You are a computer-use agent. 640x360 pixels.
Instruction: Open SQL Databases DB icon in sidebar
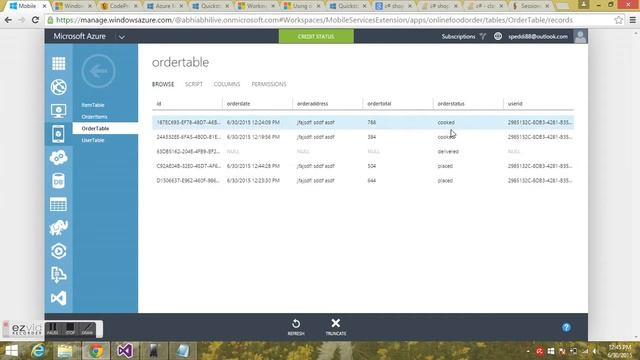click(58, 181)
